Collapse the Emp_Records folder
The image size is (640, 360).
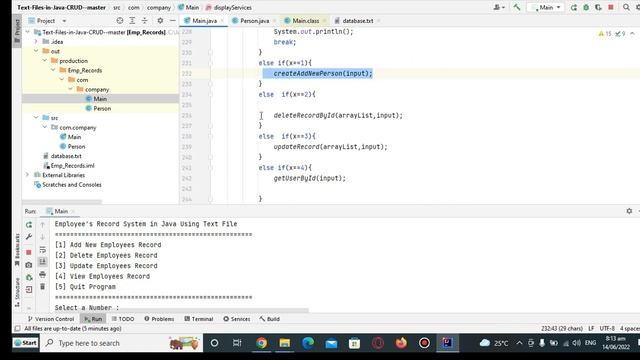53,70
